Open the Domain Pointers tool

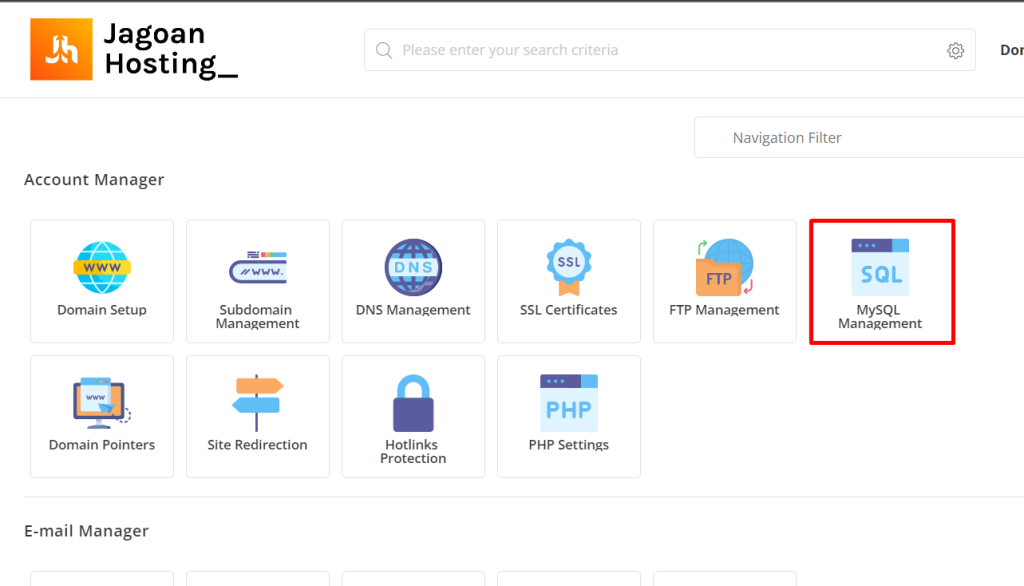tap(101, 417)
